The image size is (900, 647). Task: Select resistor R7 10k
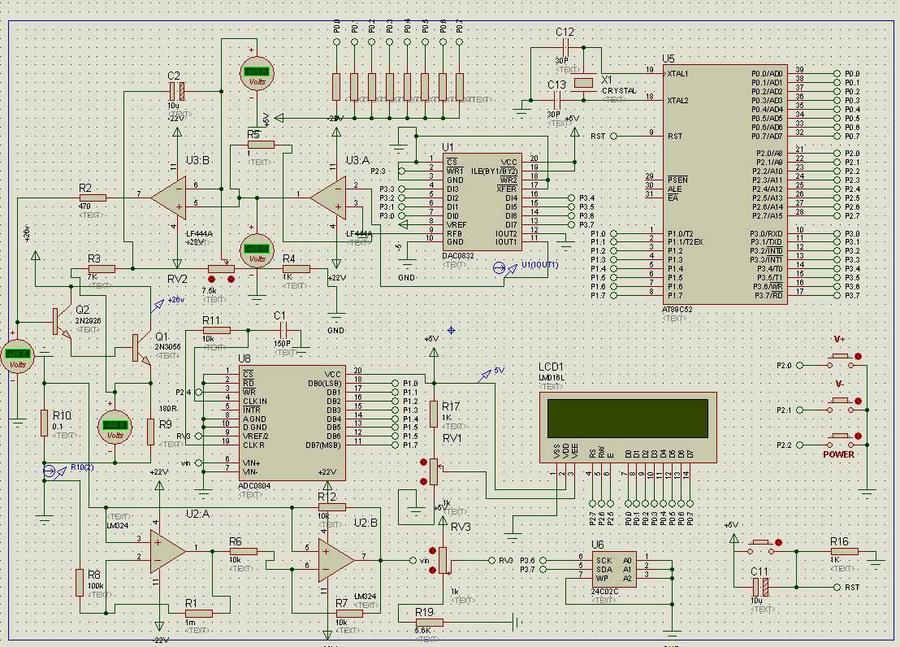[x=349, y=614]
